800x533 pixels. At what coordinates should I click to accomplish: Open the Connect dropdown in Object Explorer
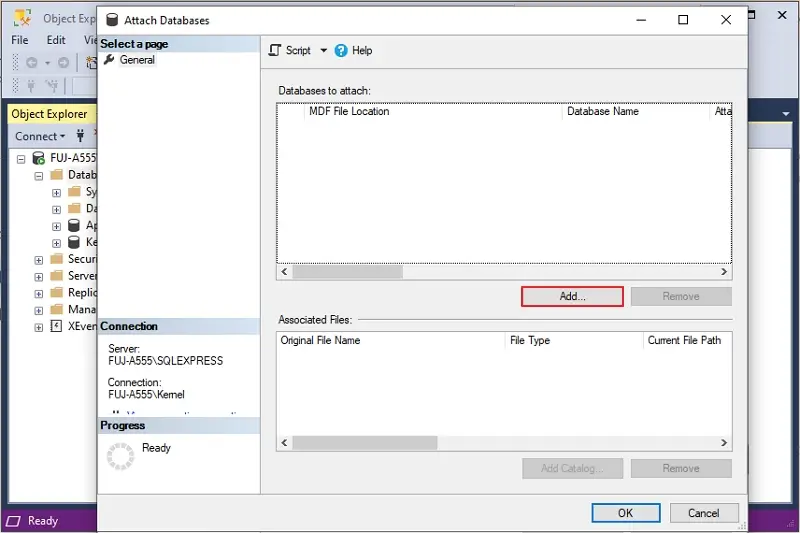pyautogui.click(x=40, y=136)
